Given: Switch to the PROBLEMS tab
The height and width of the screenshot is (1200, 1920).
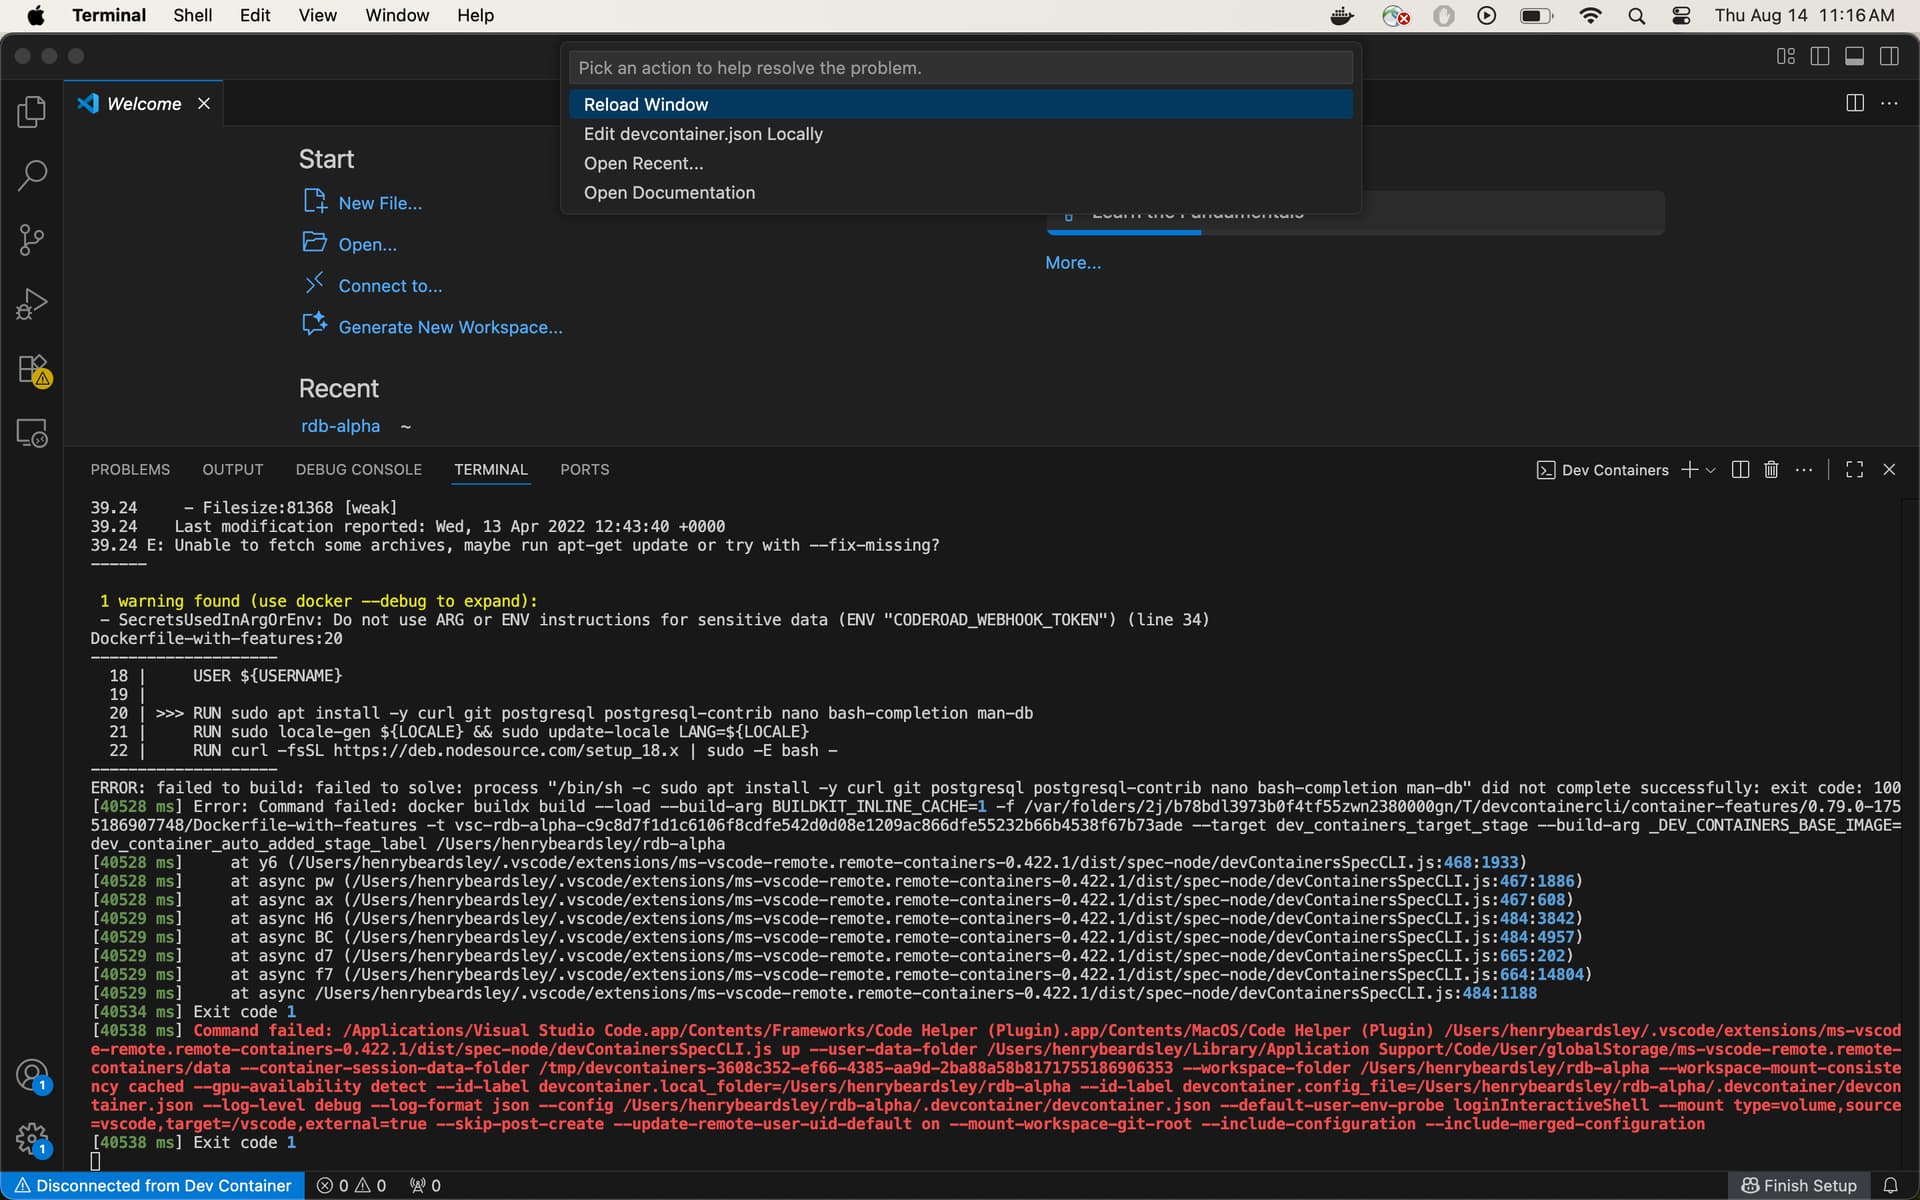Looking at the screenshot, I should coord(129,469).
